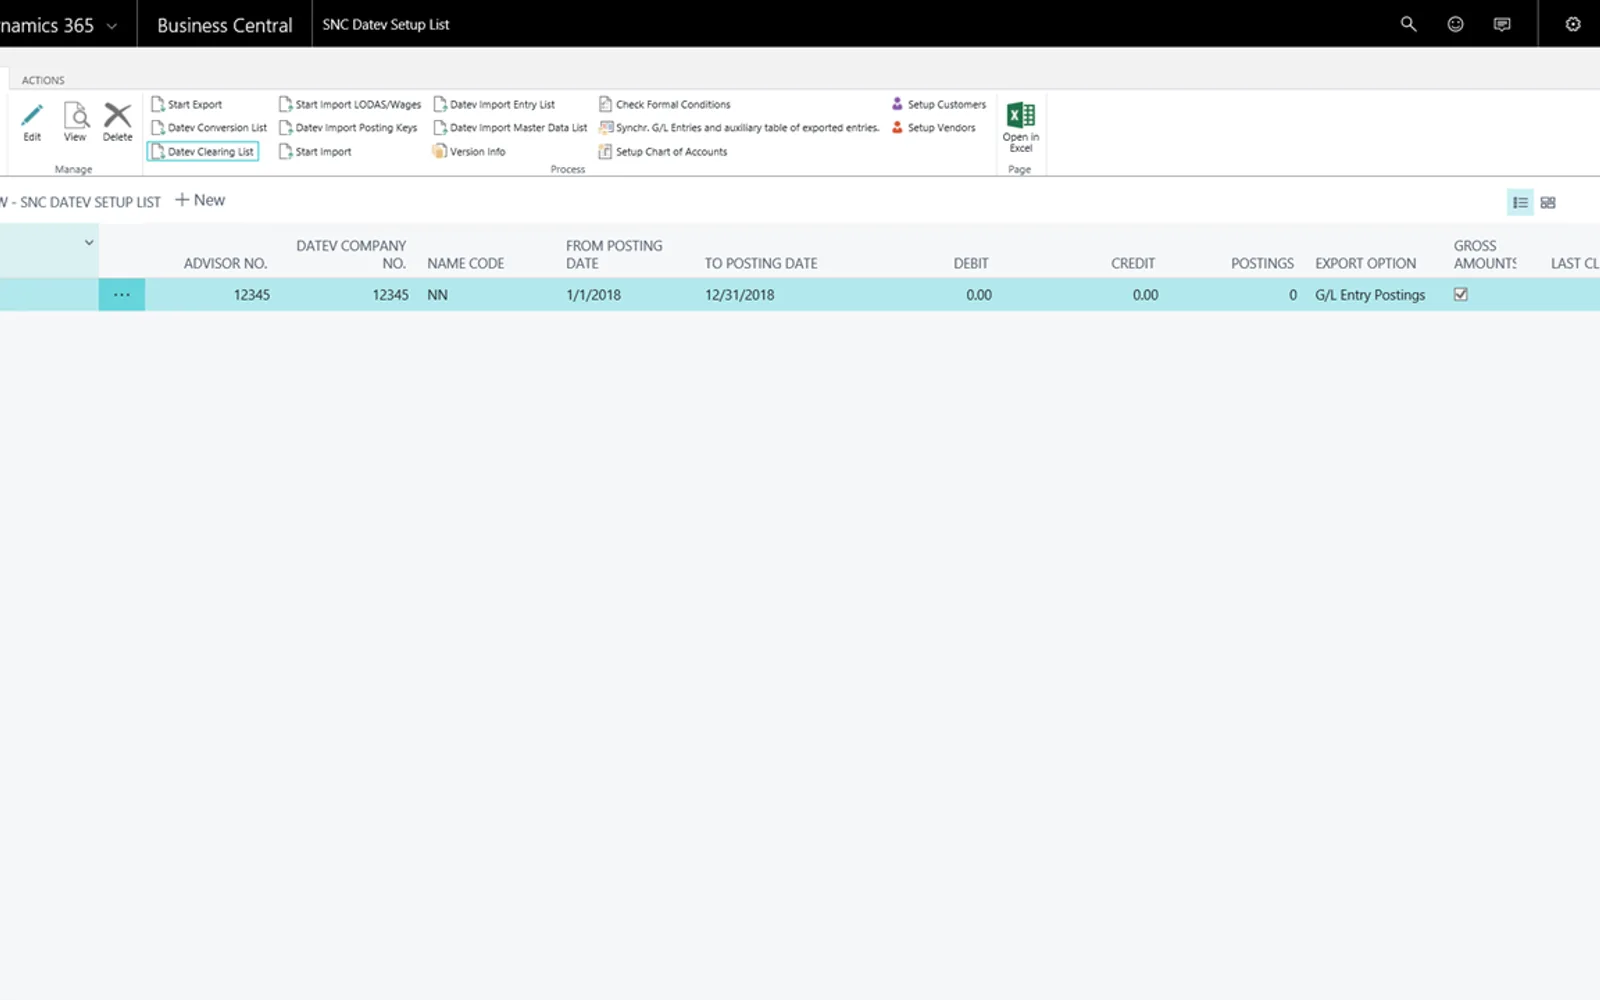This screenshot has width=1600, height=1000.
Task: Click To Posting Date 12/31/2018
Action: click(739, 295)
